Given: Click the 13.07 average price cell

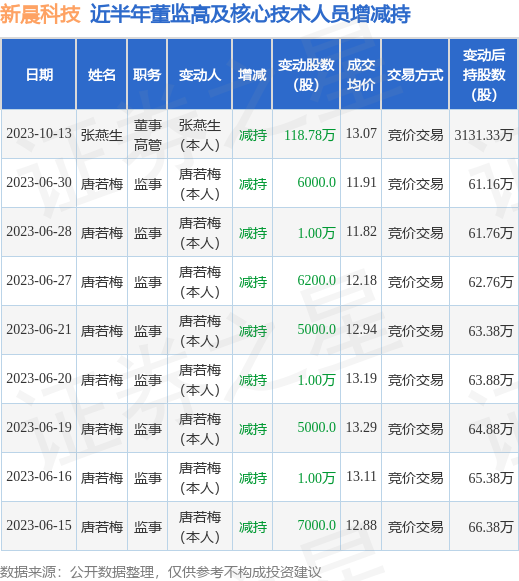Looking at the screenshot, I should coord(361,133).
